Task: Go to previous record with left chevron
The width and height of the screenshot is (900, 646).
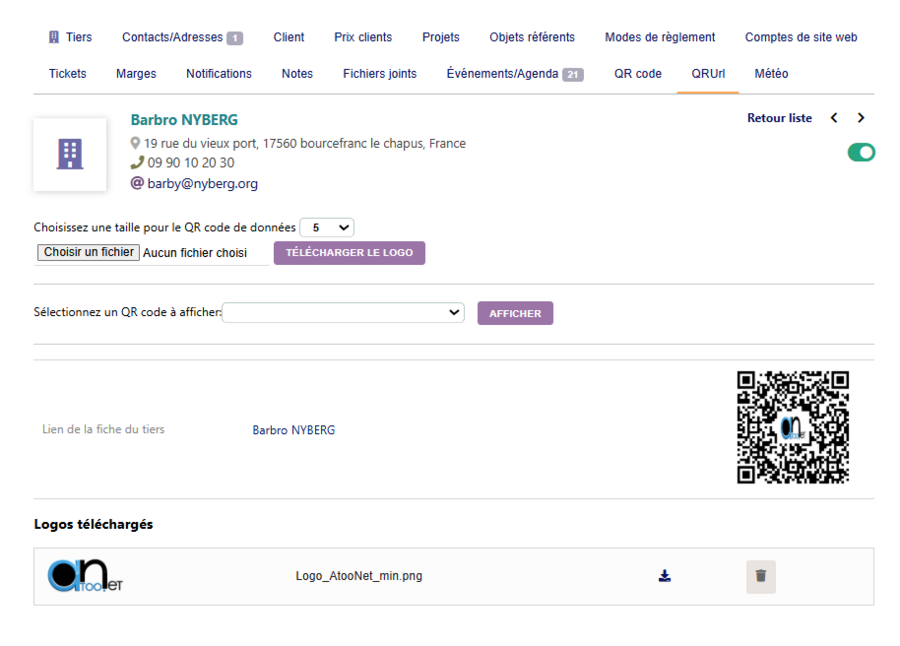Action: [834, 117]
